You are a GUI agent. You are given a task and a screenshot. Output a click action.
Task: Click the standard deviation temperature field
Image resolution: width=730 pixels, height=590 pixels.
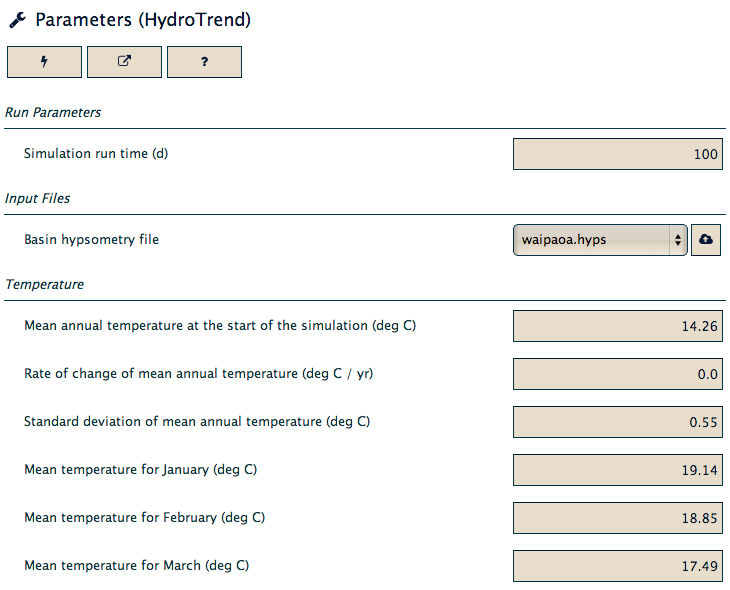(618, 422)
